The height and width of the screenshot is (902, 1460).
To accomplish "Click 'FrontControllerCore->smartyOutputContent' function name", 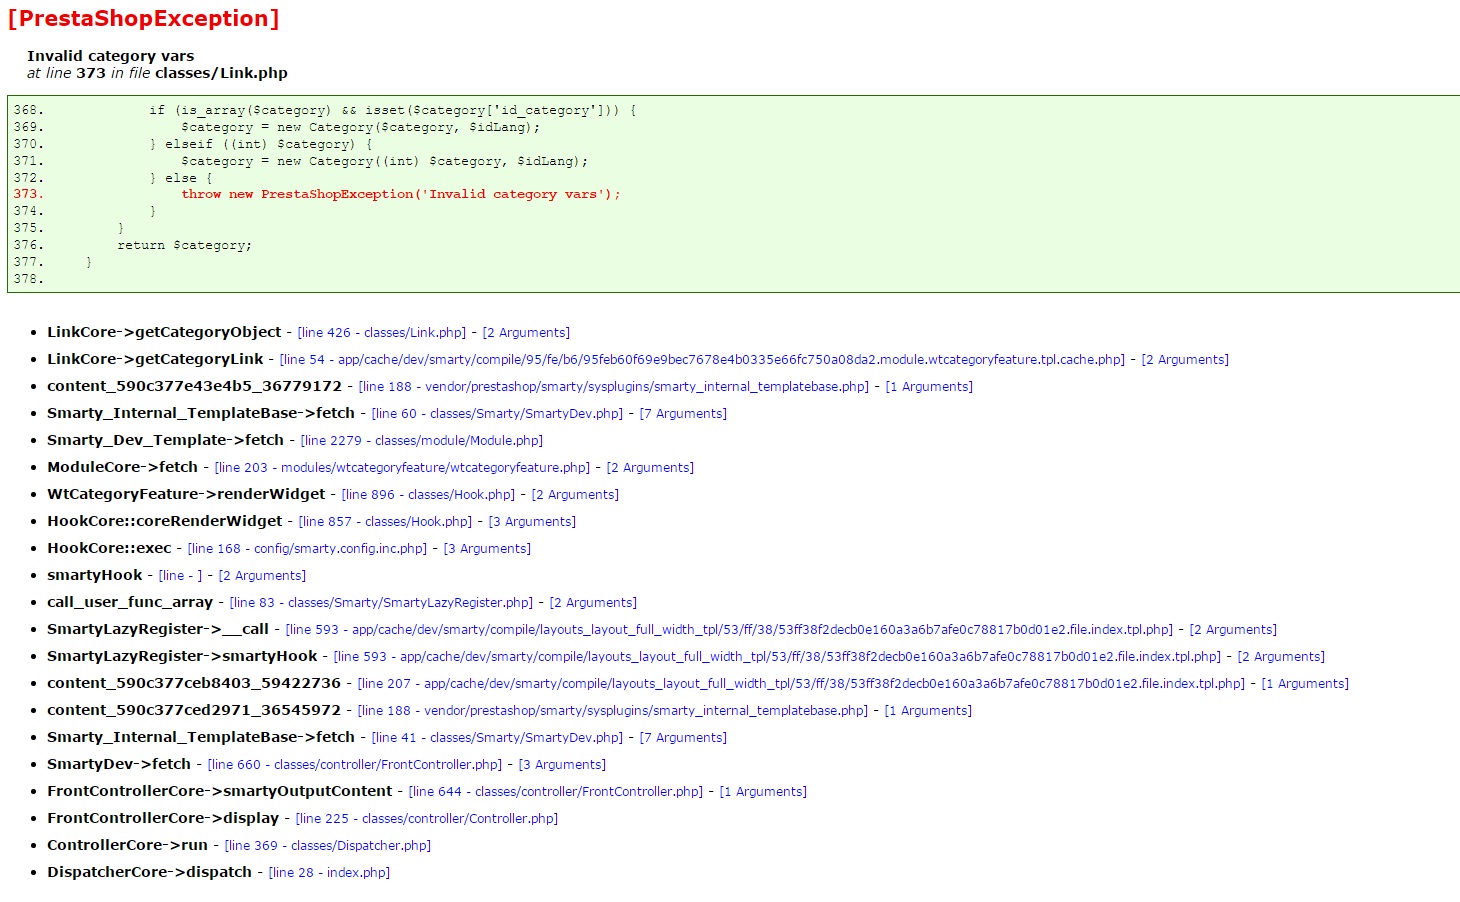I will pos(220,791).
